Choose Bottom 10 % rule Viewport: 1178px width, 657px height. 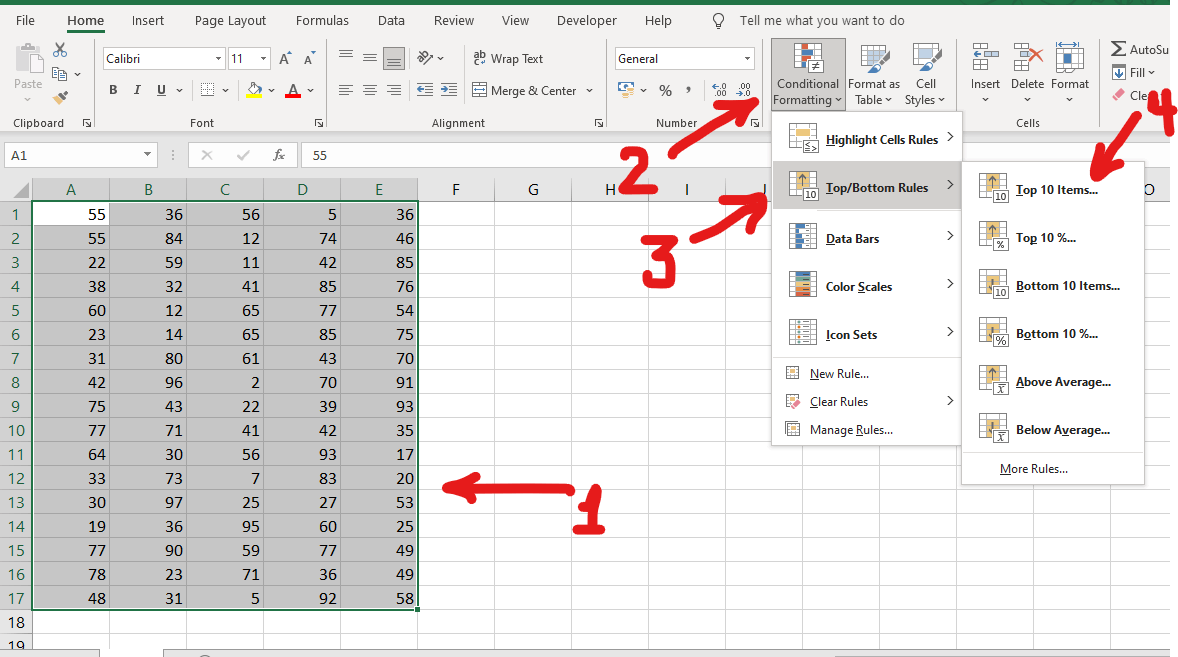click(1053, 333)
